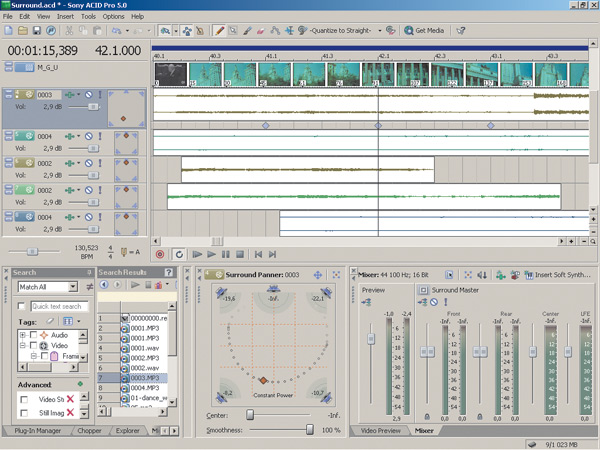Open Tags view options dropdown arrow

tap(78, 321)
